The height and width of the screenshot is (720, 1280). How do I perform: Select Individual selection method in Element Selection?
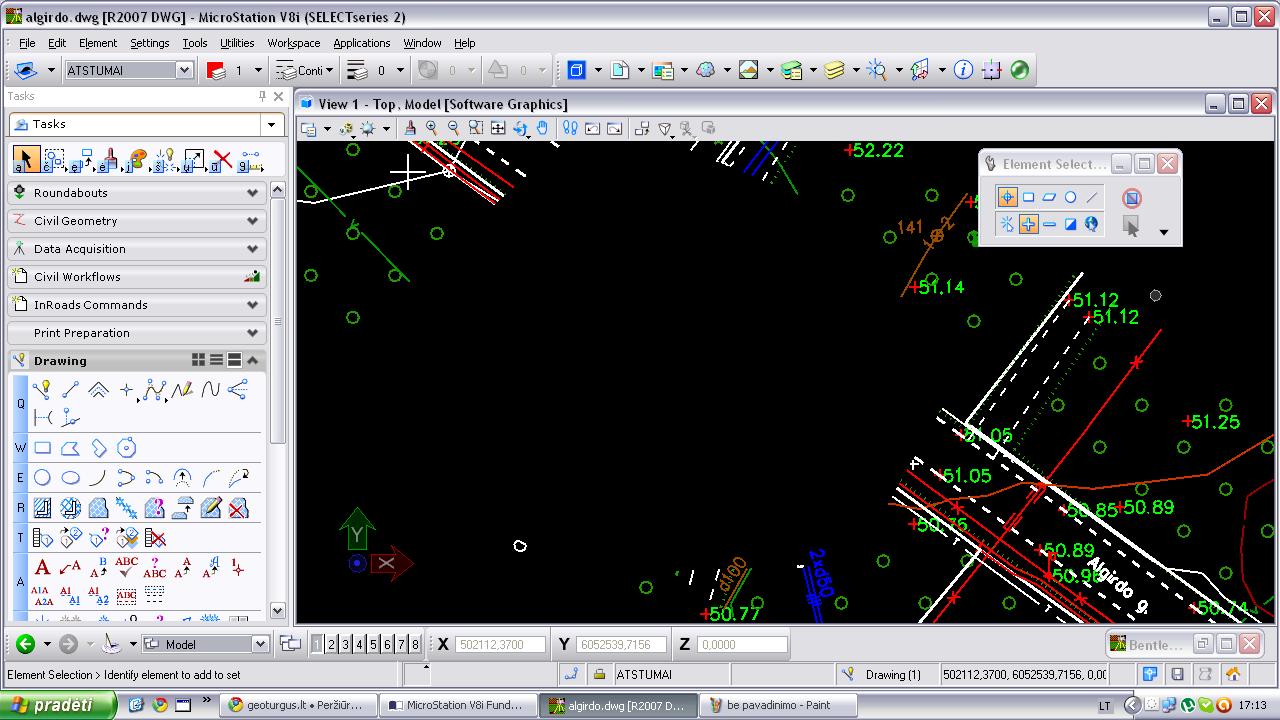tap(1007, 197)
